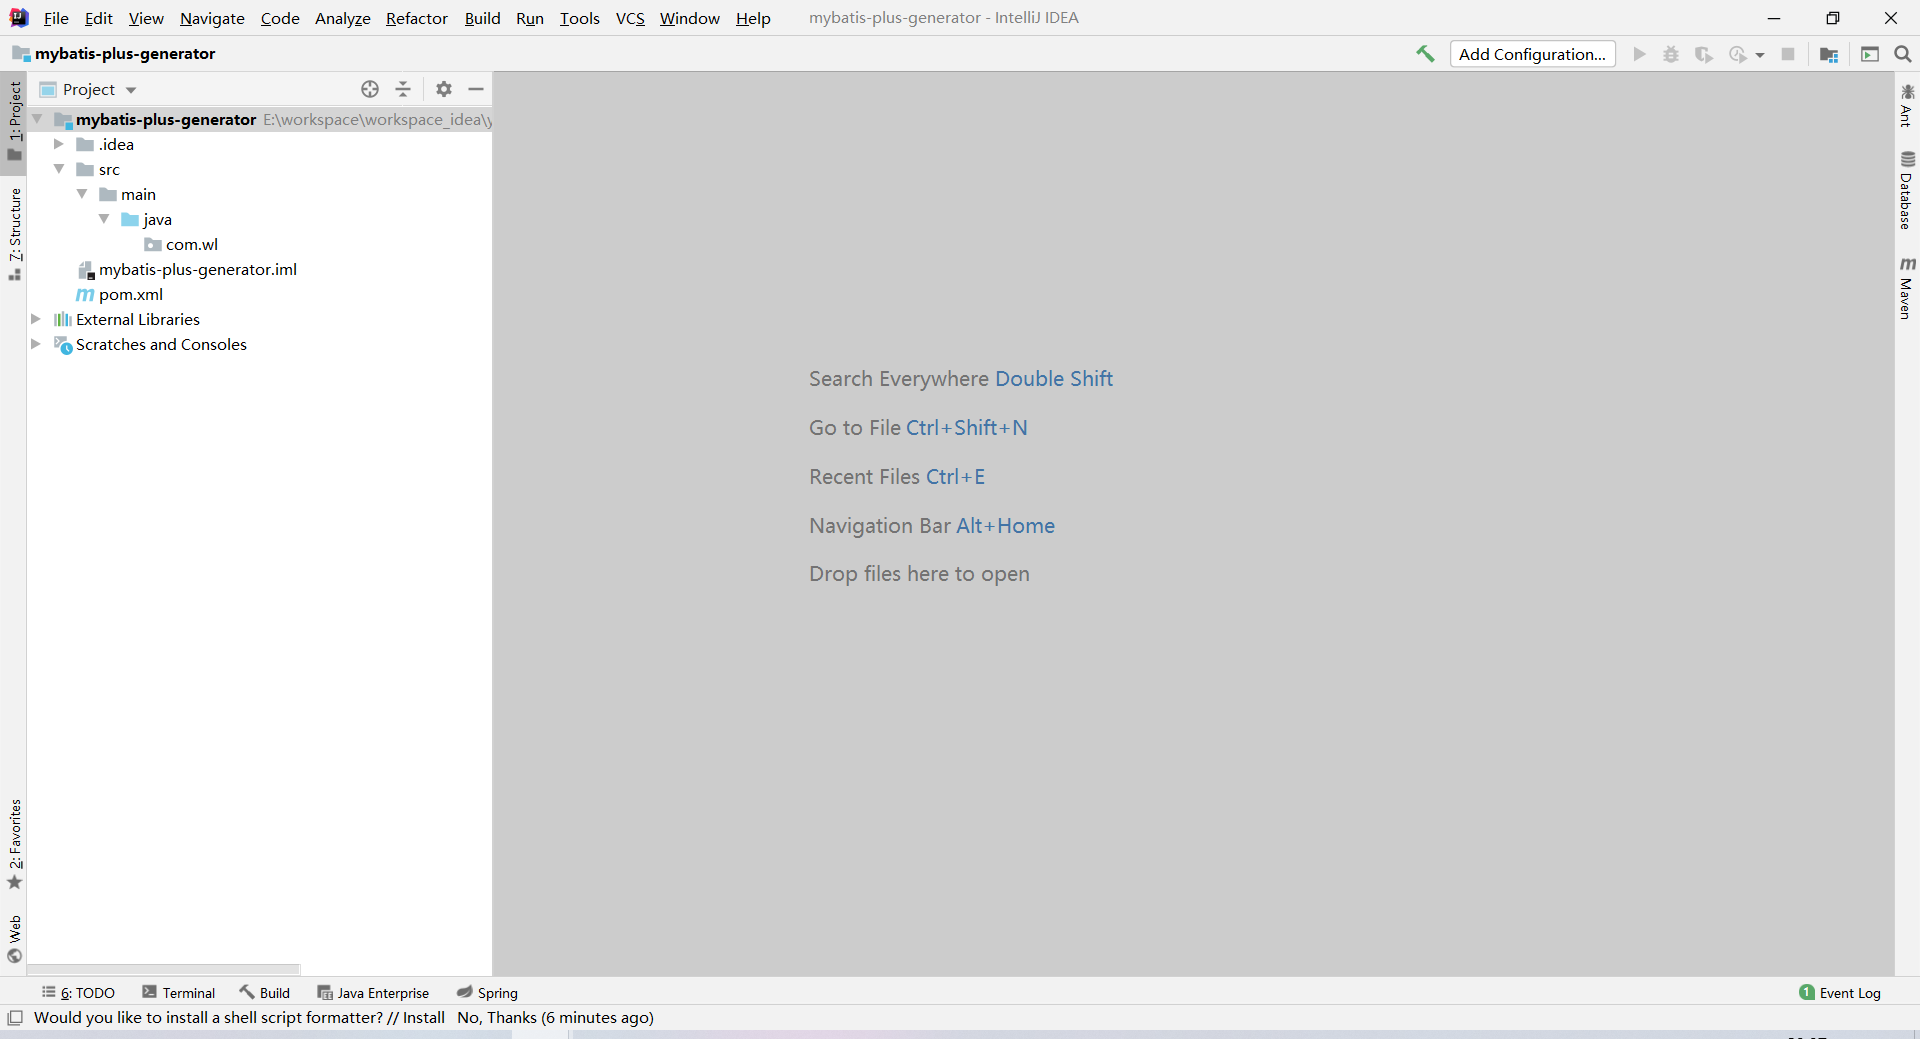Open the Window menu
The width and height of the screenshot is (1920, 1039).
689,18
